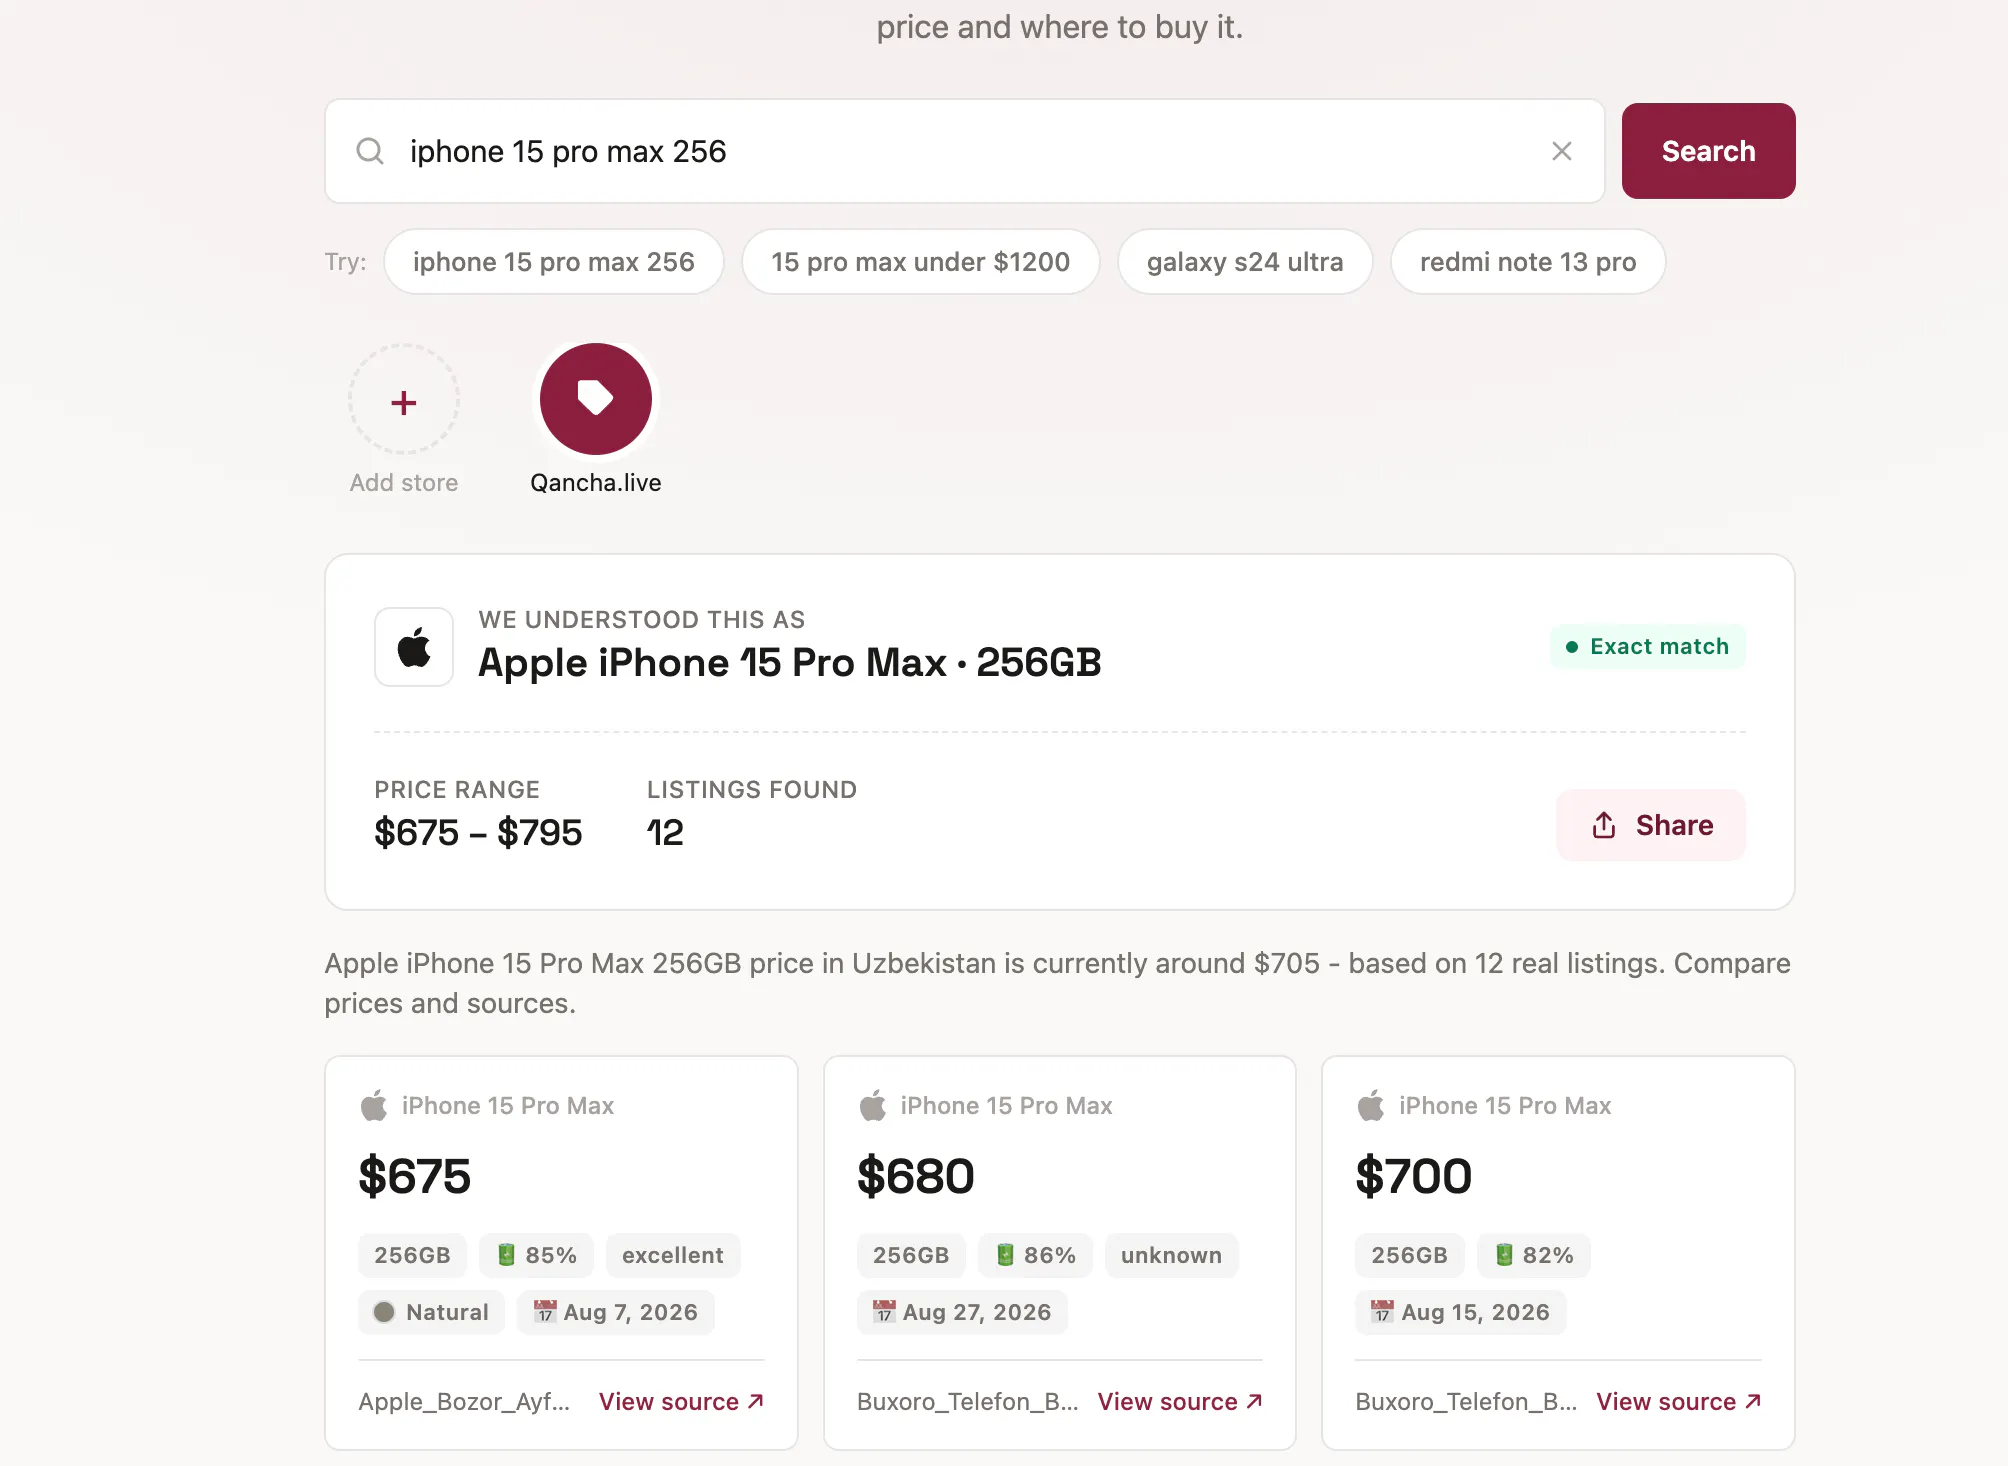Choose the 'galaxy s24 ultra' suggestion chip
This screenshot has width=2008, height=1466.
1245,262
